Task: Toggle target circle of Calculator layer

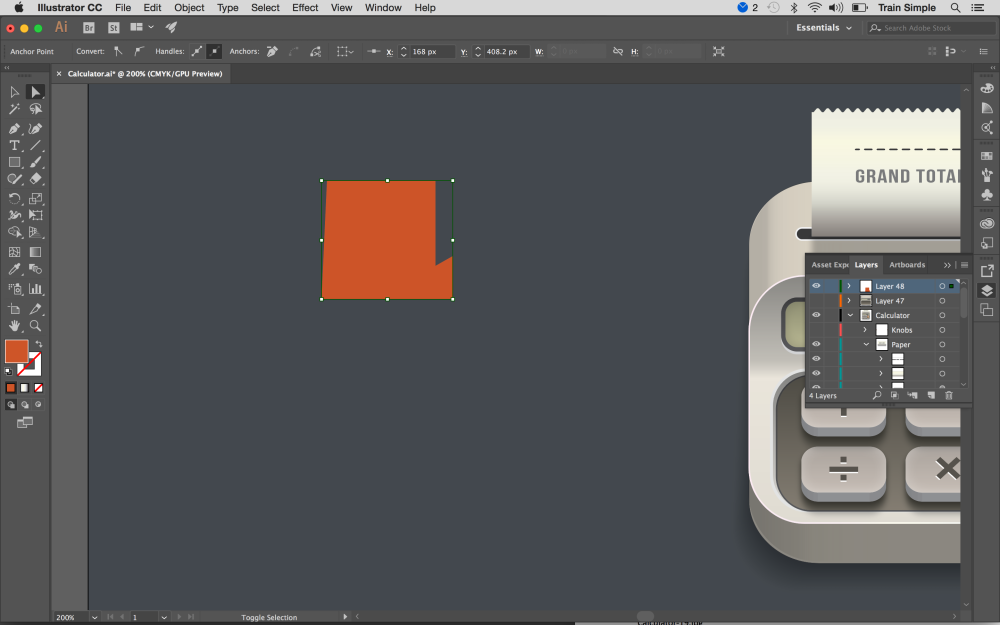Action: [x=942, y=315]
